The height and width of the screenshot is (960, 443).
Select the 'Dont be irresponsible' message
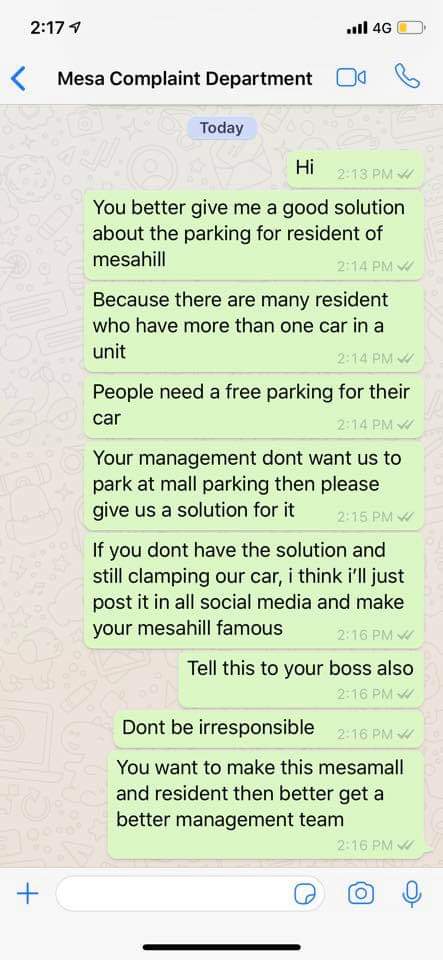[x=269, y=729]
